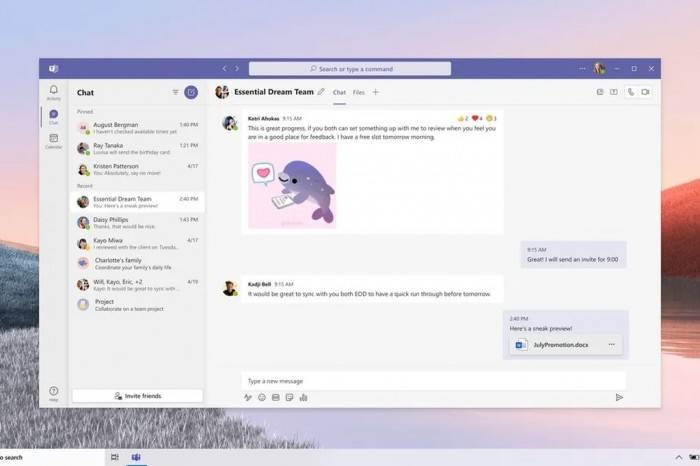Start an audio call

(631, 92)
